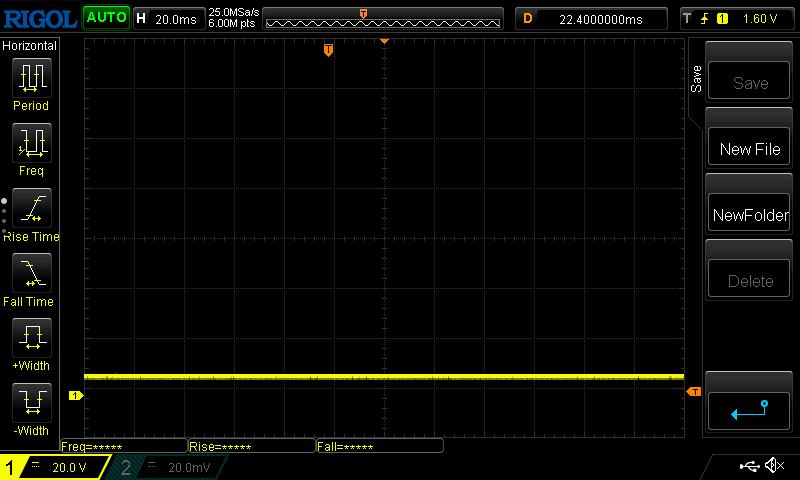This screenshot has width=800, height=480.
Task: Select the +Width measurement icon
Action: pyautogui.click(x=32, y=338)
